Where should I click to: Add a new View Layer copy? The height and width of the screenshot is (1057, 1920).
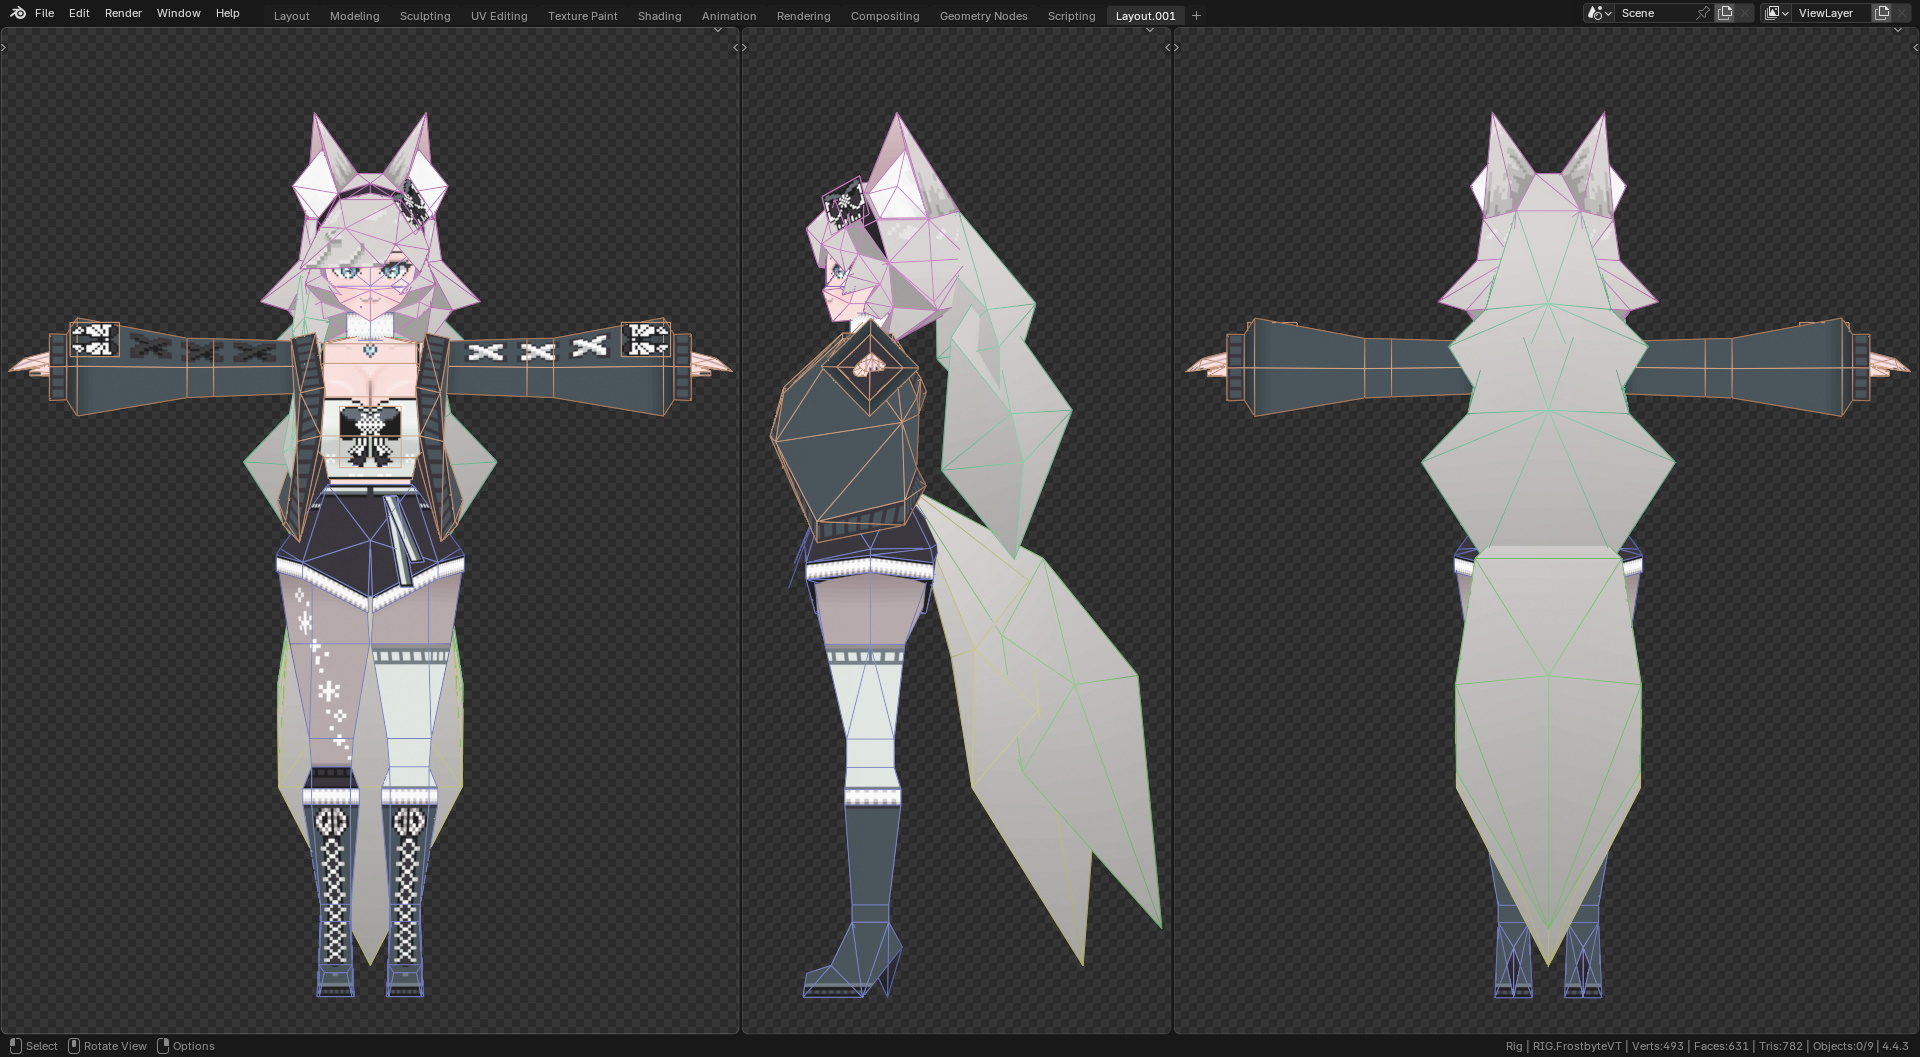point(1883,12)
